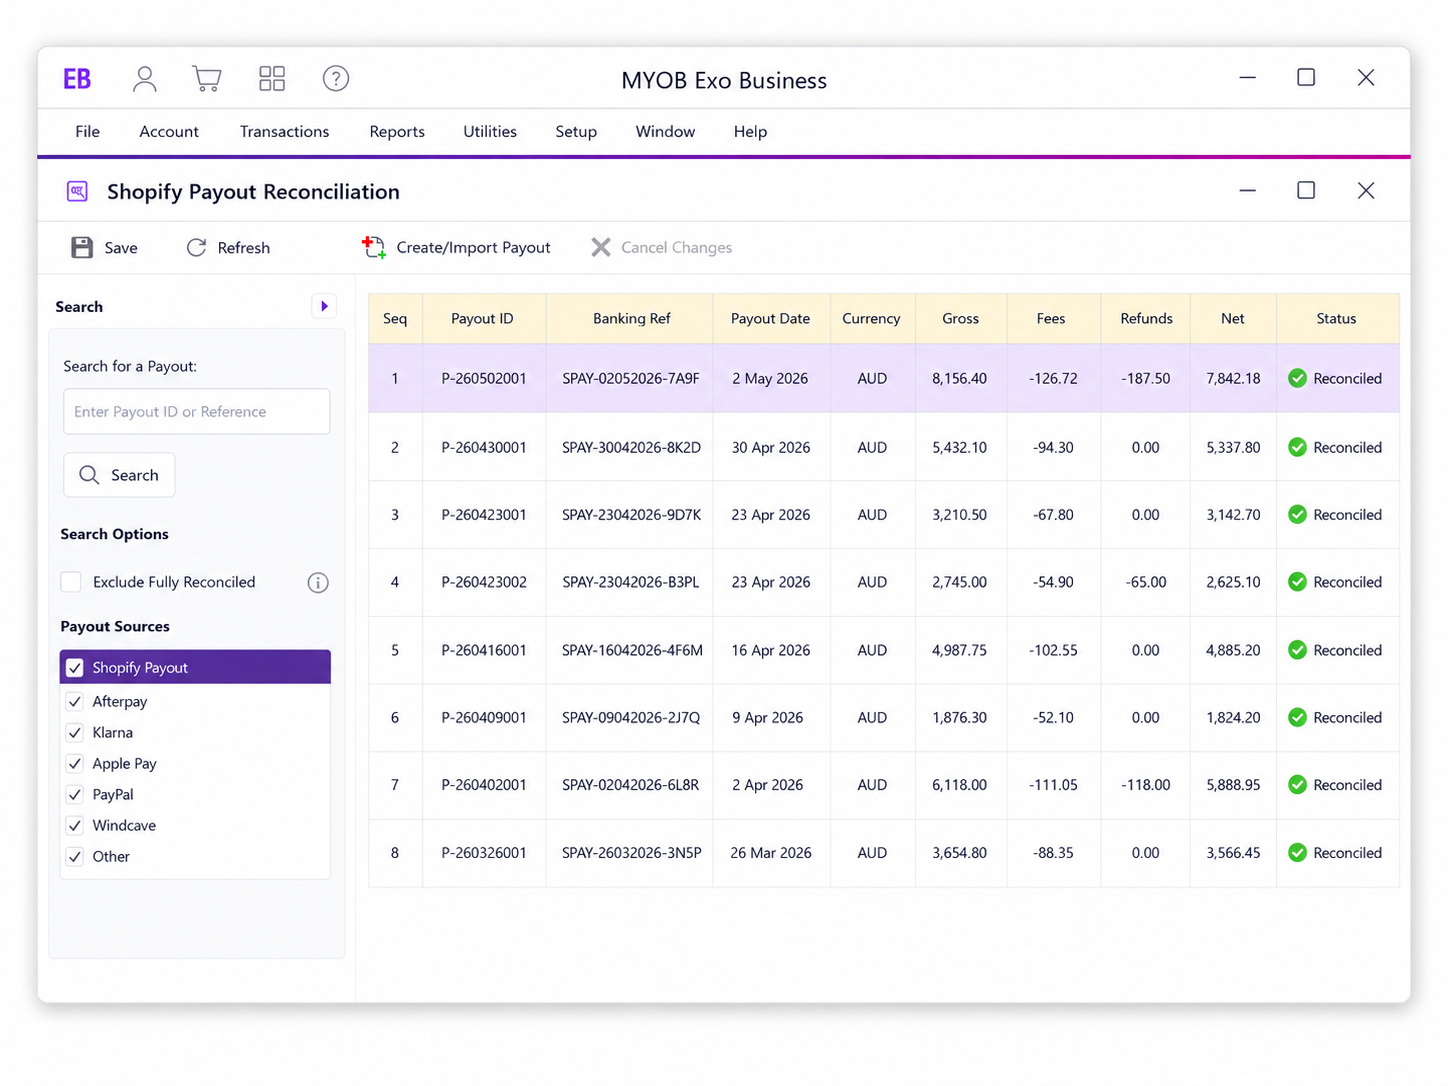Viewport: 1448px width, 1086px height.
Task: Open the Account menu
Action: [x=169, y=132]
